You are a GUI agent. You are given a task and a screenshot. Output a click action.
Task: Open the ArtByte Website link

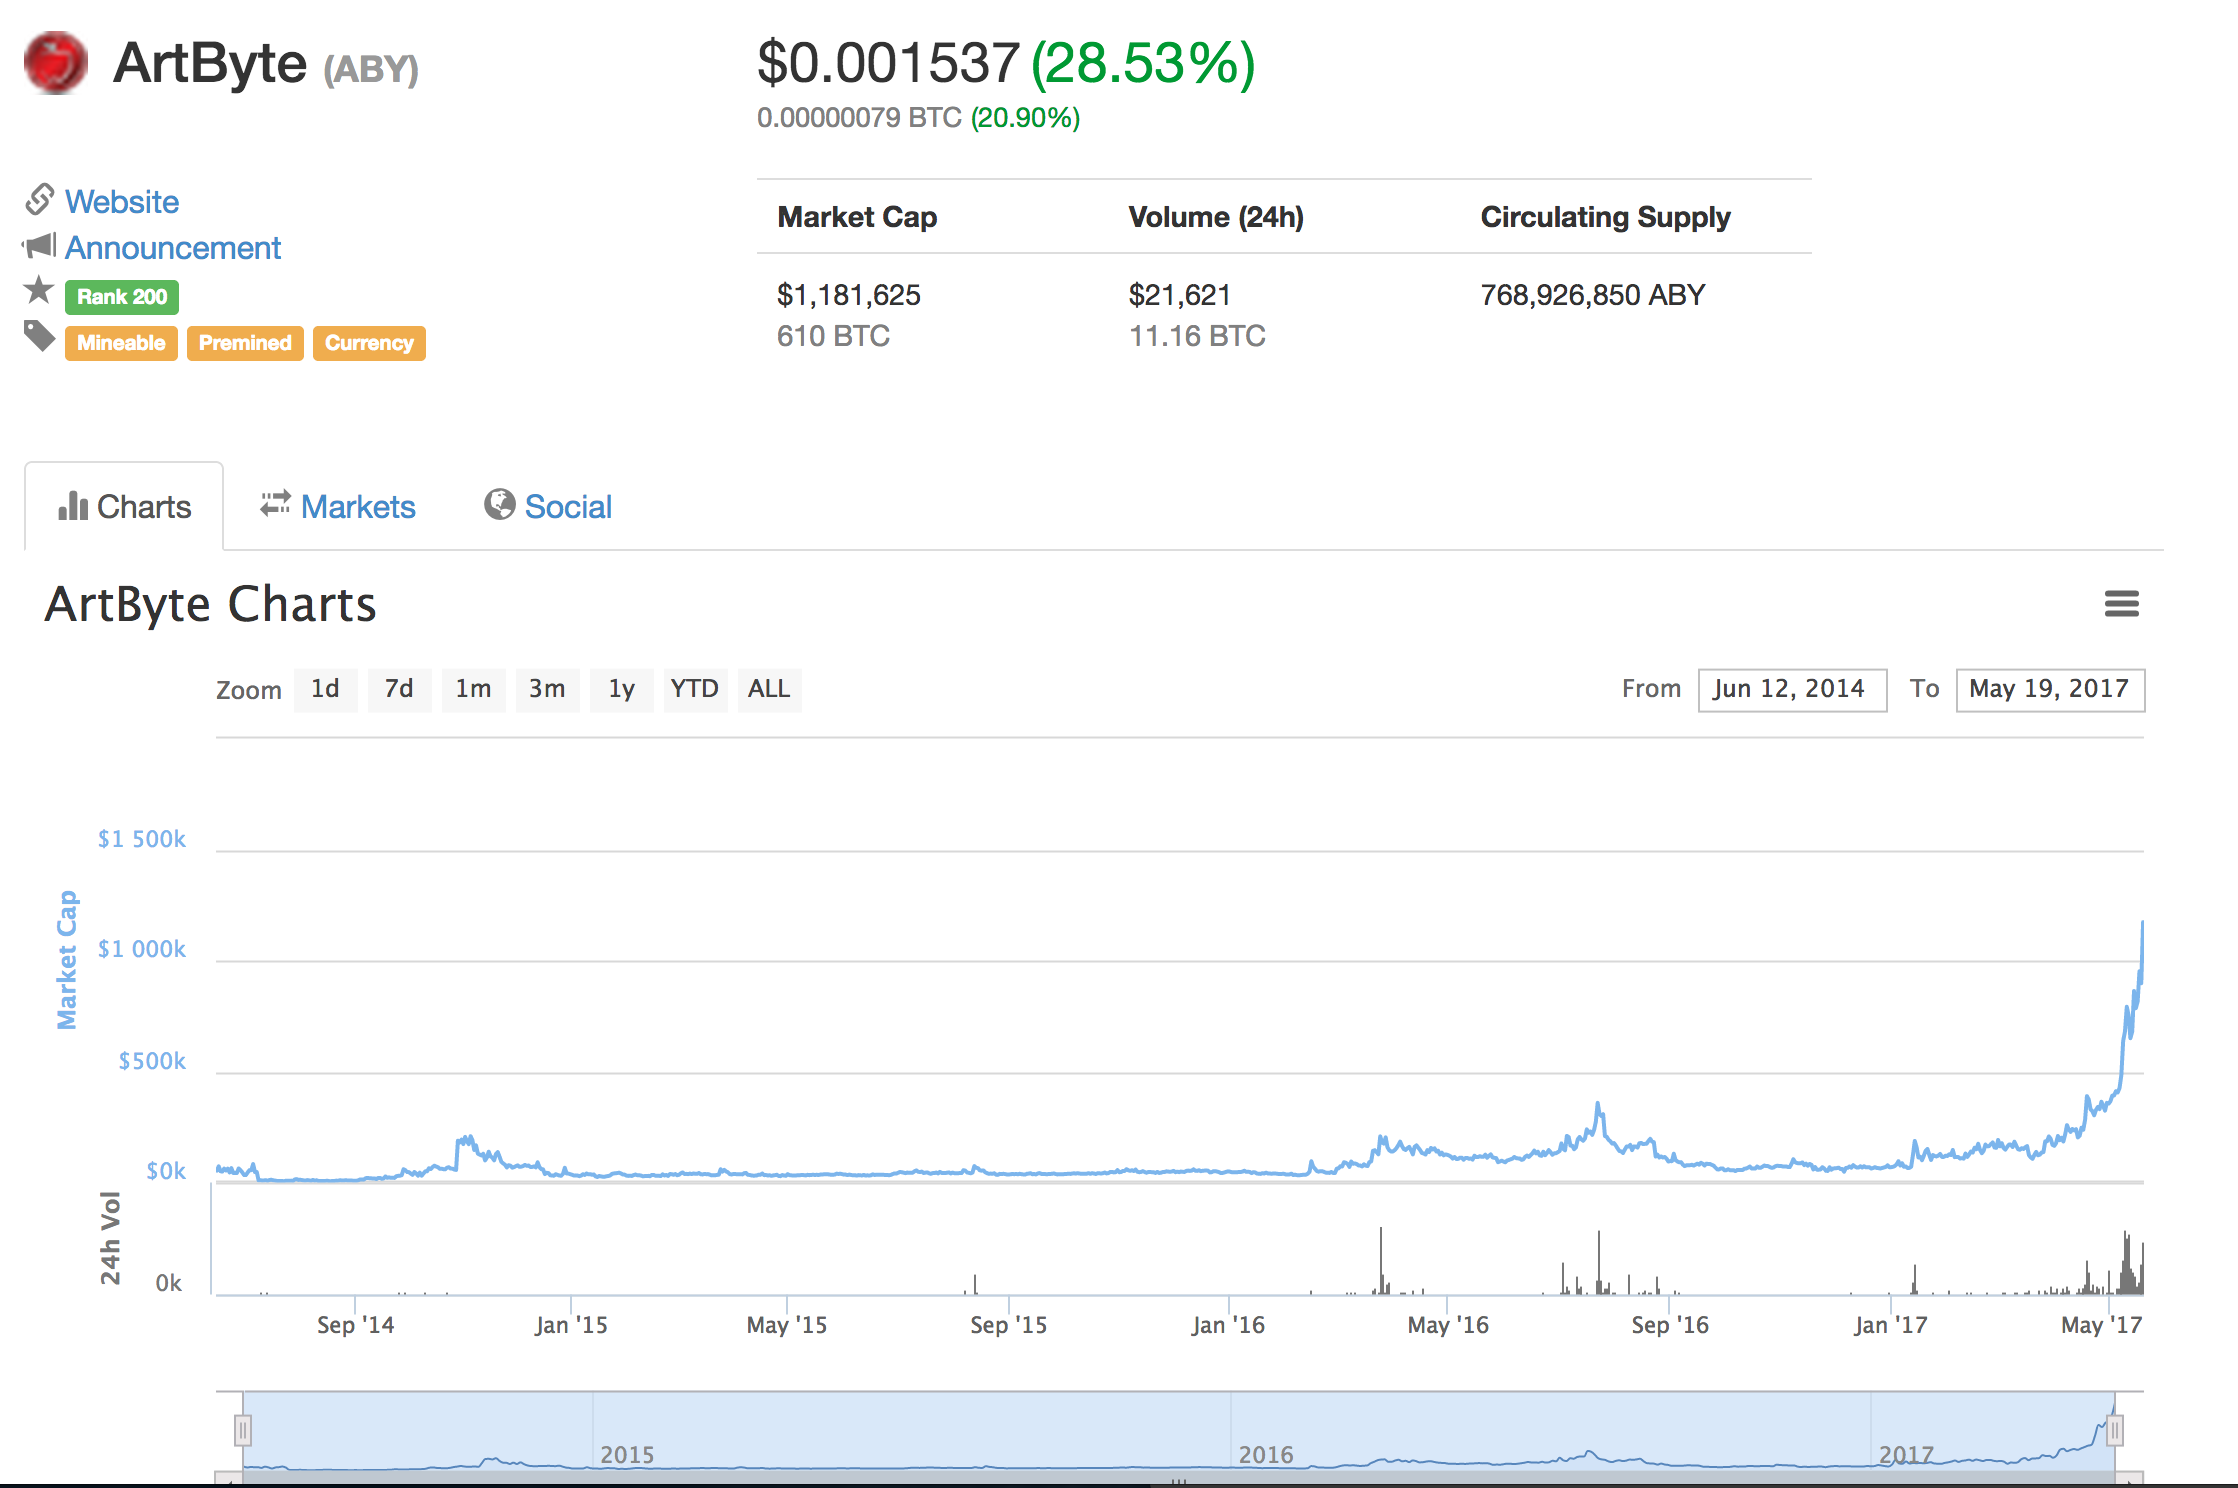click(x=122, y=201)
